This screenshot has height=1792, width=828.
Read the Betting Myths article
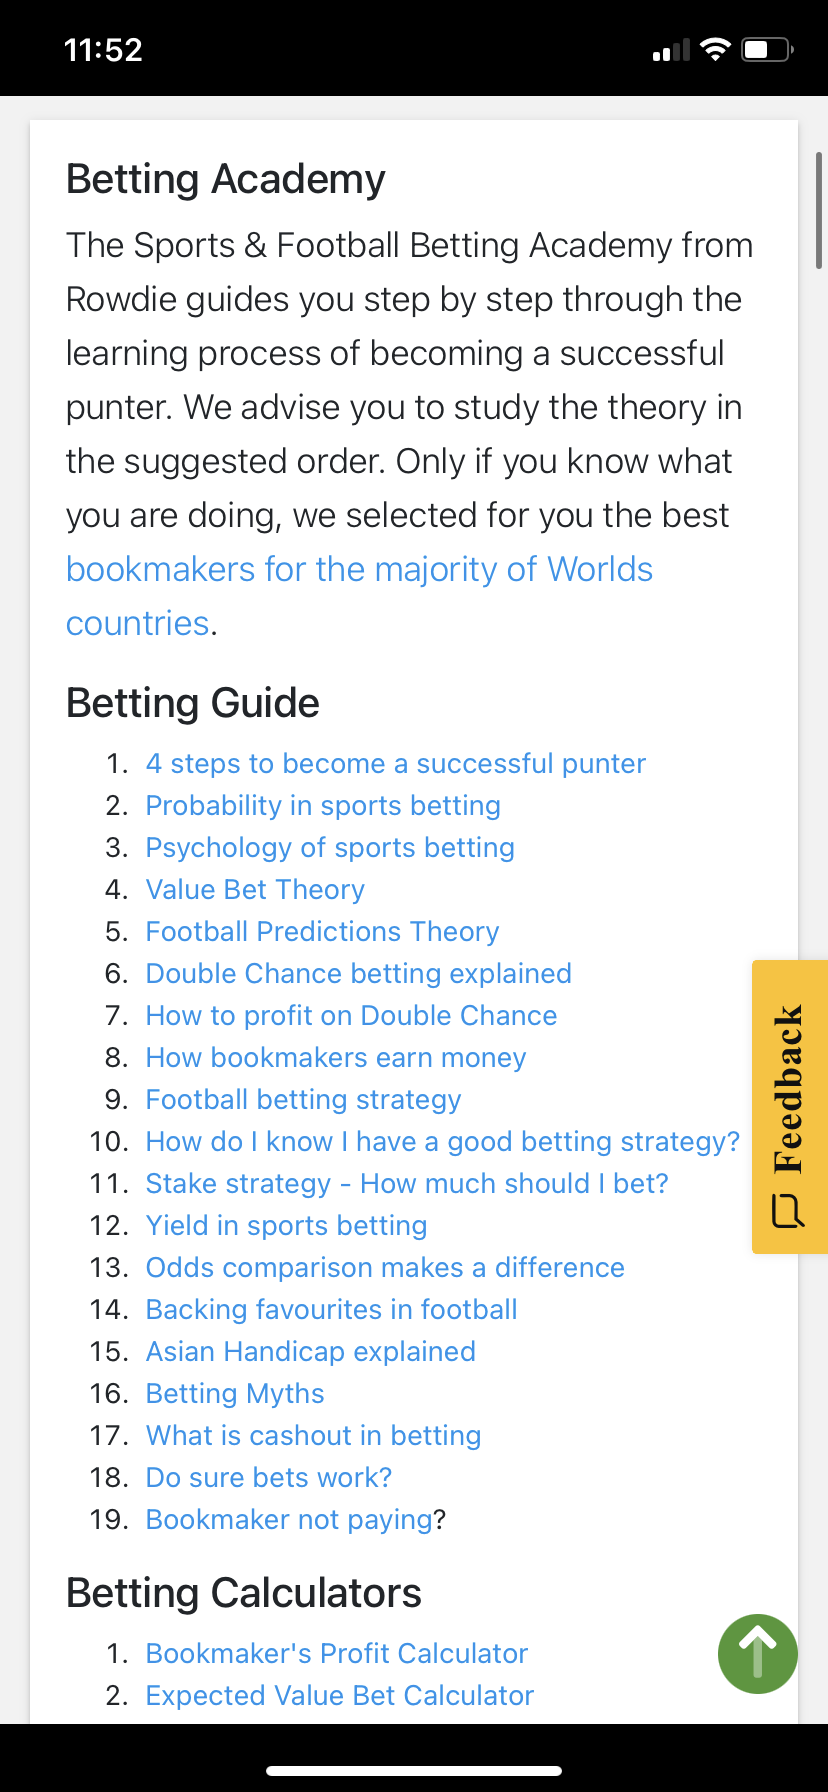click(235, 1394)
